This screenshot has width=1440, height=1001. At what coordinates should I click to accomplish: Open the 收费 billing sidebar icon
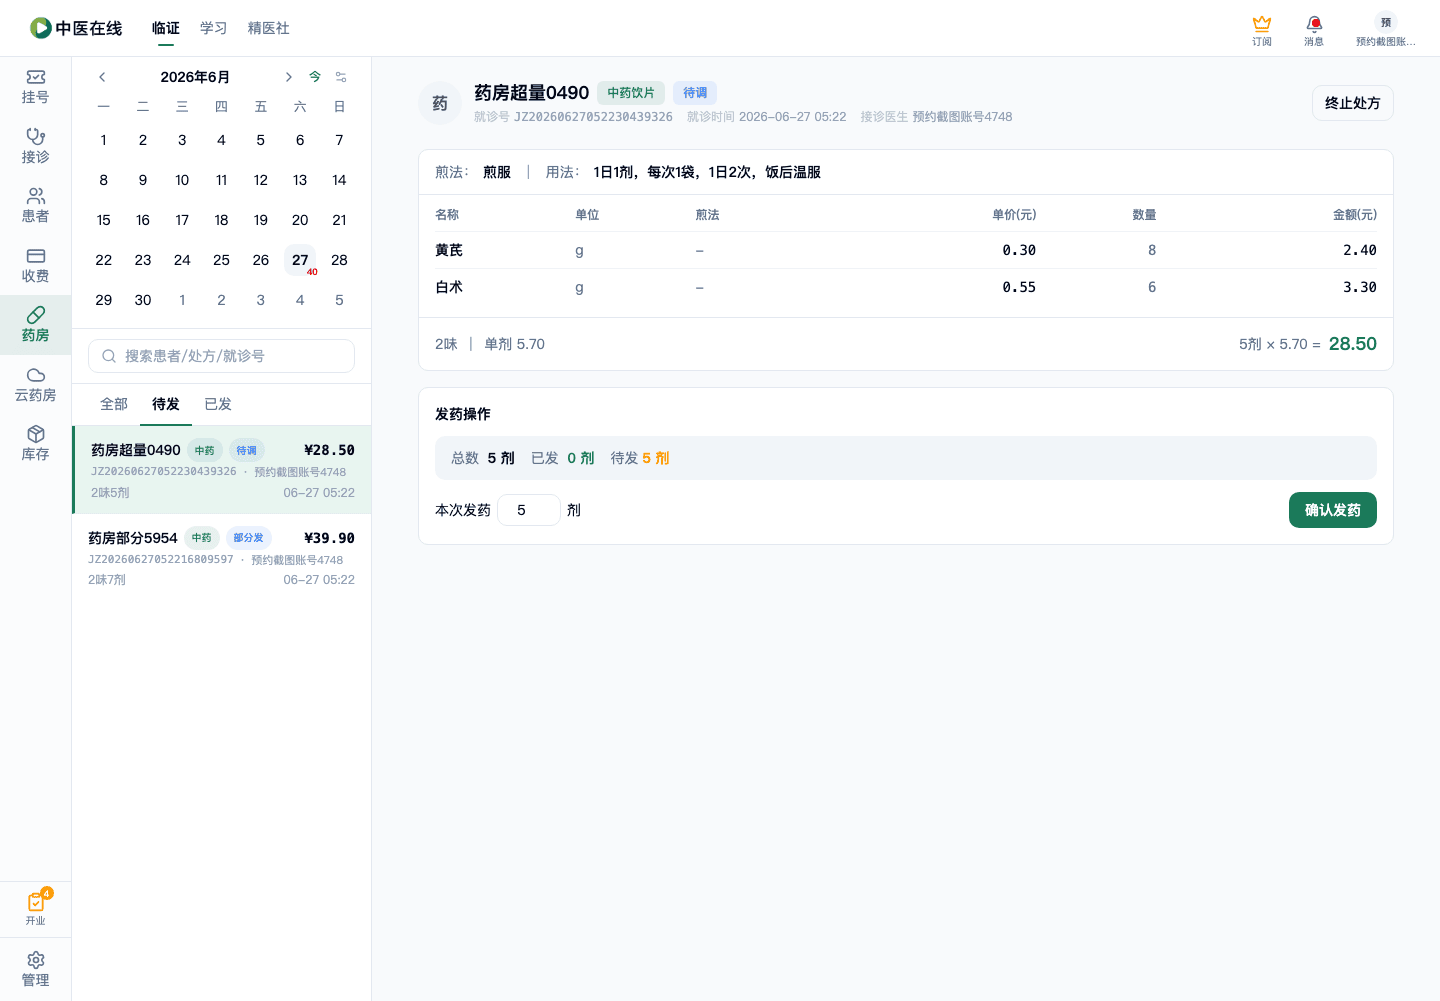(x=35, y=265)
